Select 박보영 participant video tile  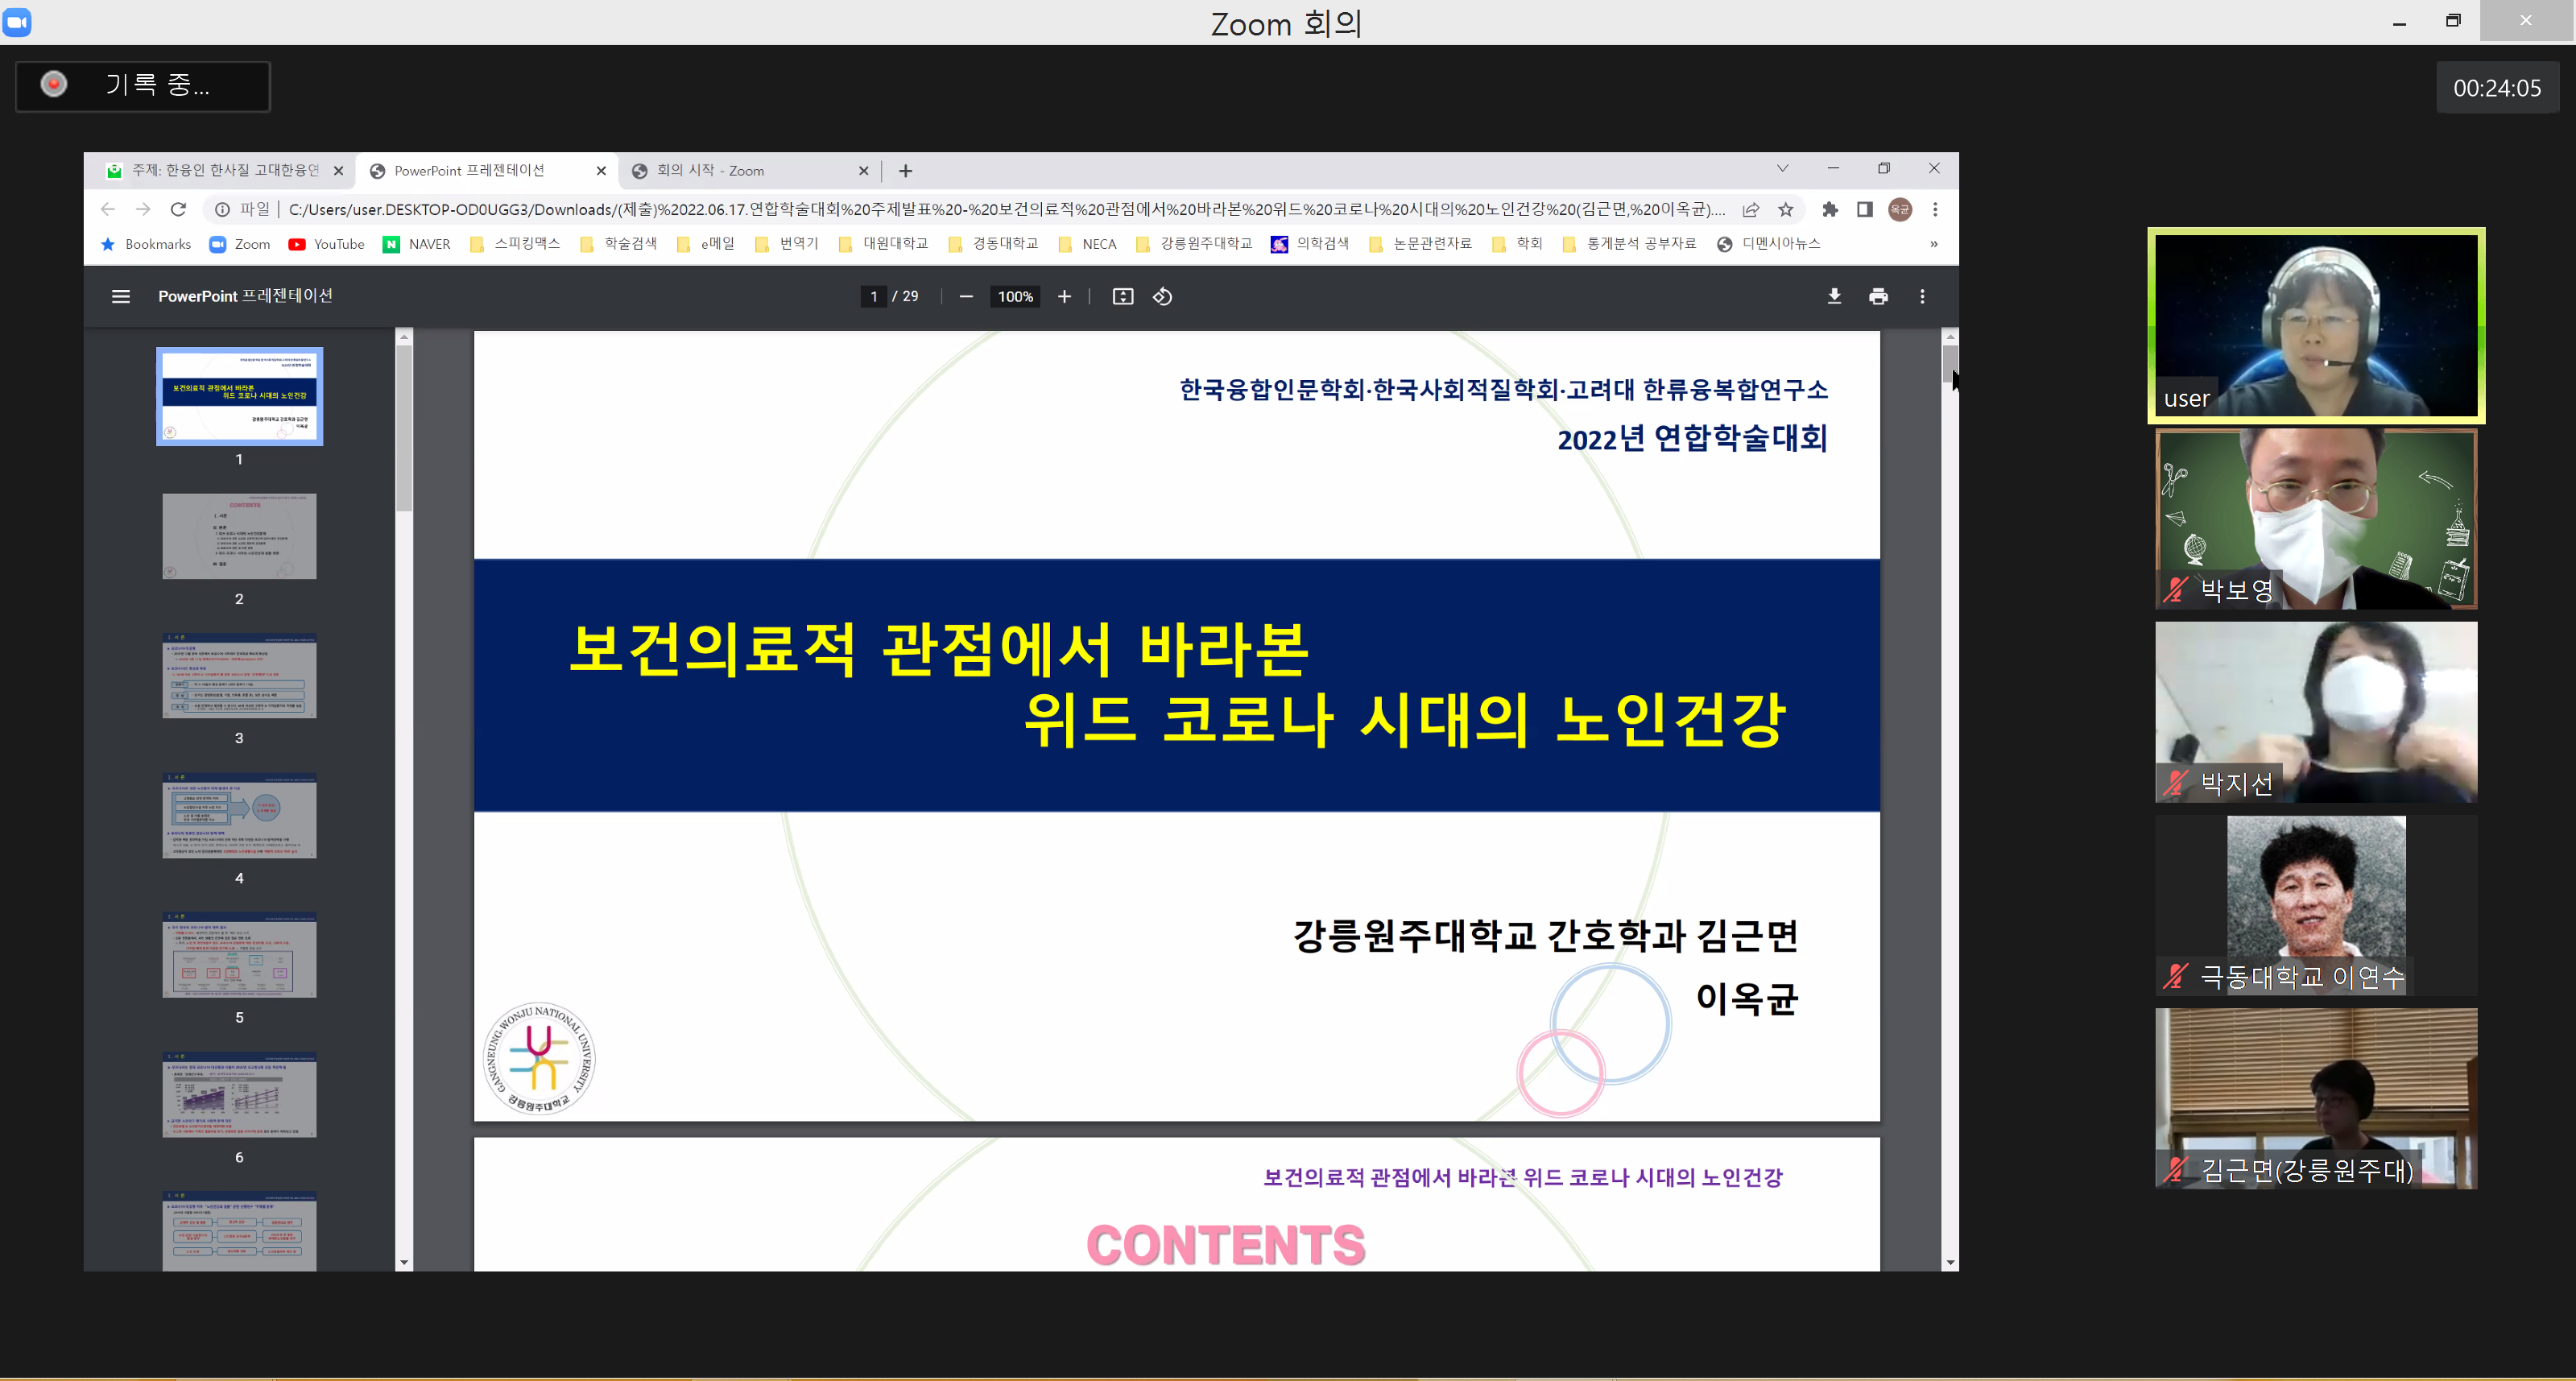coord(2316,519)
